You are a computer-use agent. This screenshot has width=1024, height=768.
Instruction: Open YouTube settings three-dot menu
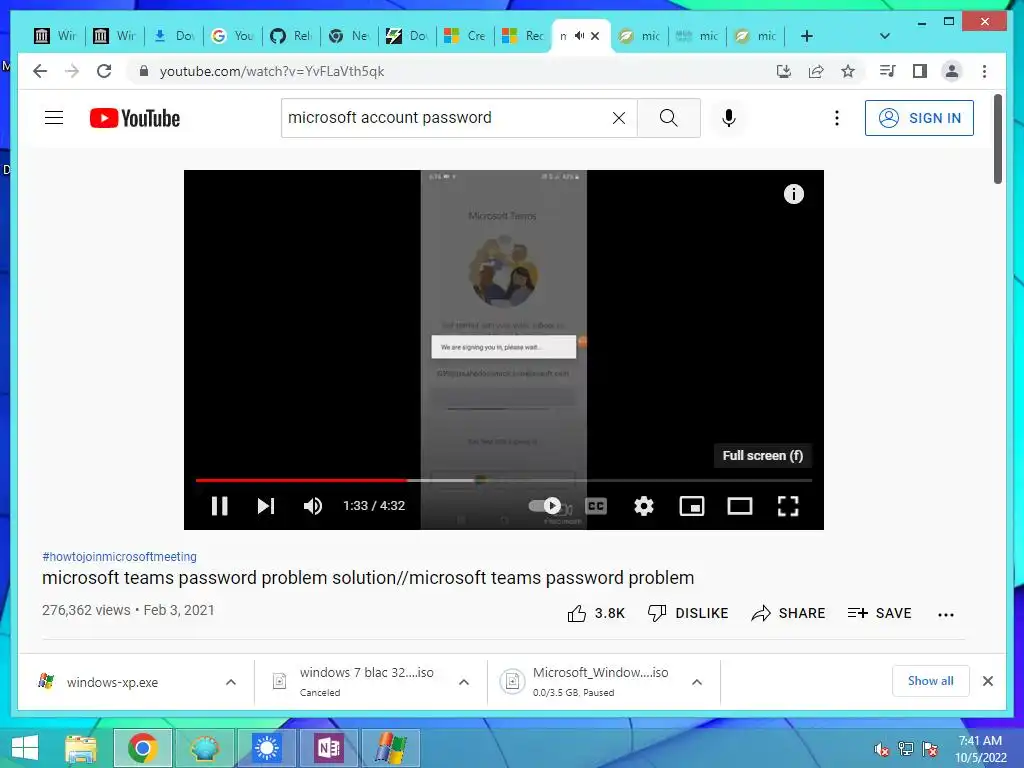click(837, 118)
